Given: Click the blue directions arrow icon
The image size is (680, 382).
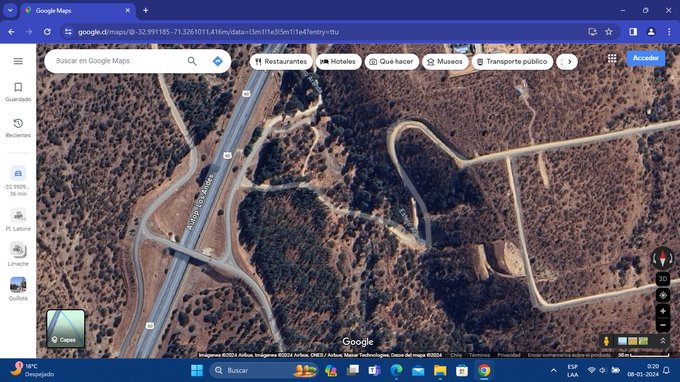Looking at the screenshot, I should [218, 61].
